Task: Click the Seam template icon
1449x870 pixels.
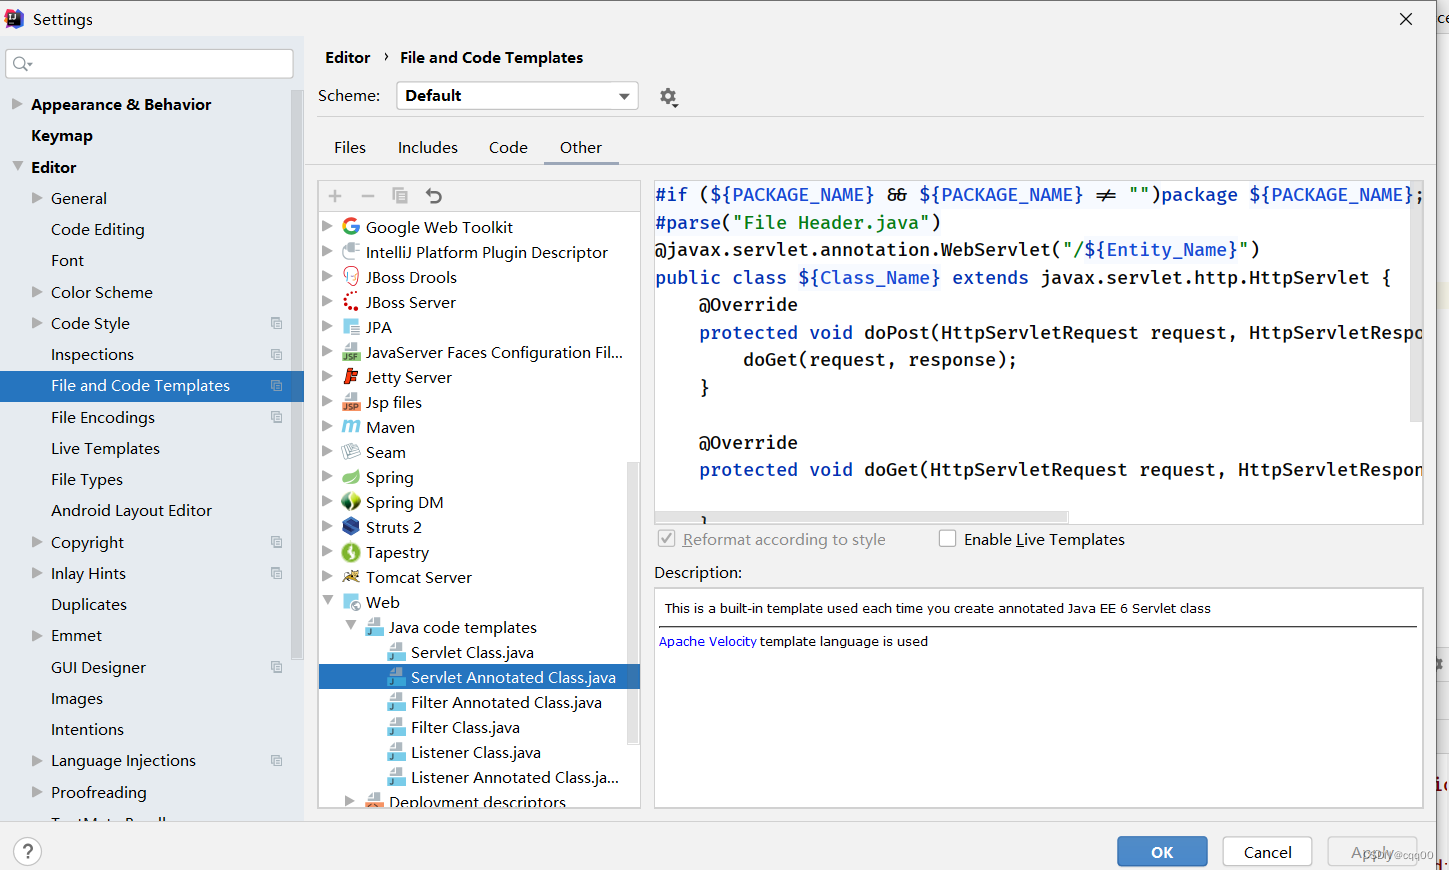Action: coord(351,452)
